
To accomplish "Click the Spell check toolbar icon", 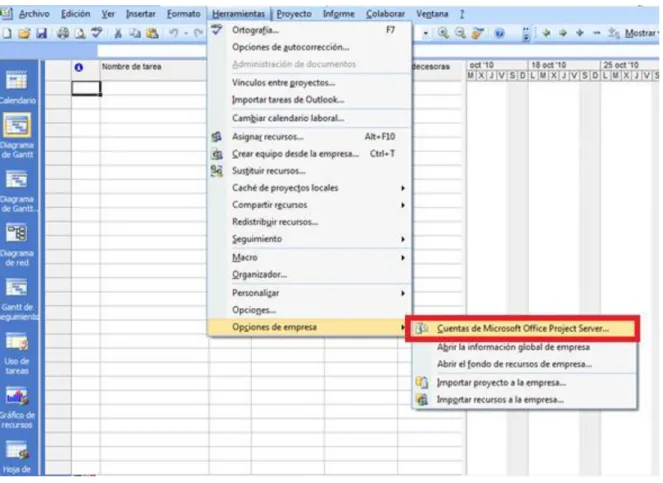I will coord(96,33).
